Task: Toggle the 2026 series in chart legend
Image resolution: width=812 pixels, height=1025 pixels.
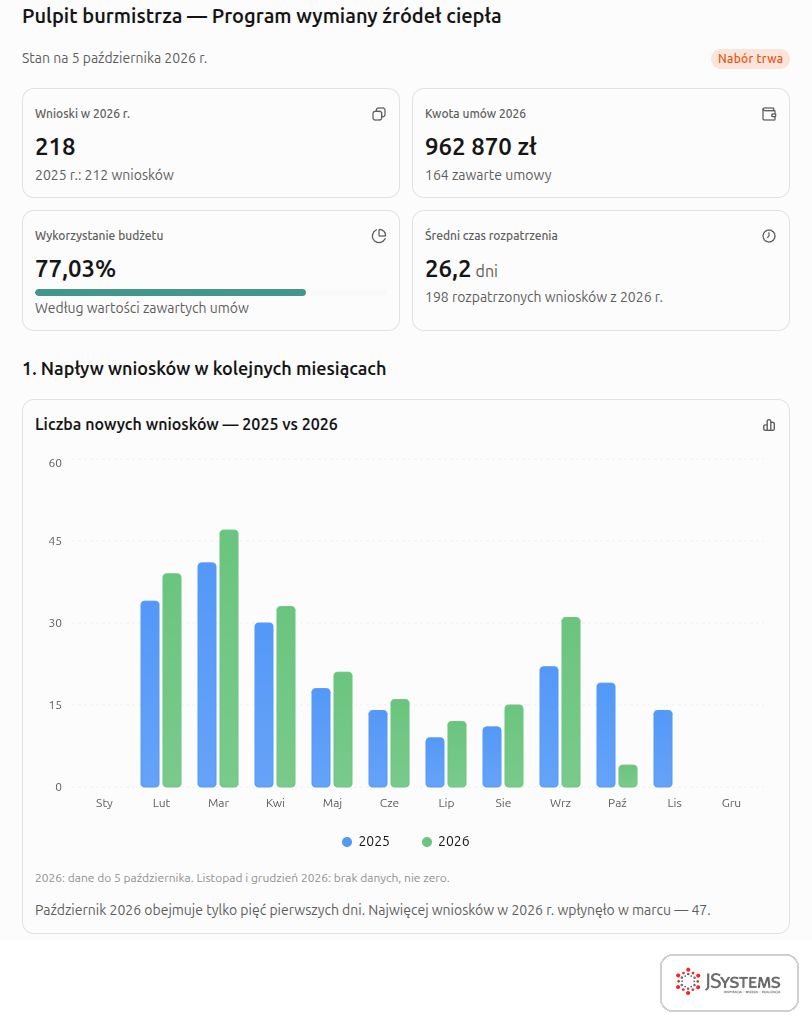Action: click(446, 841)
